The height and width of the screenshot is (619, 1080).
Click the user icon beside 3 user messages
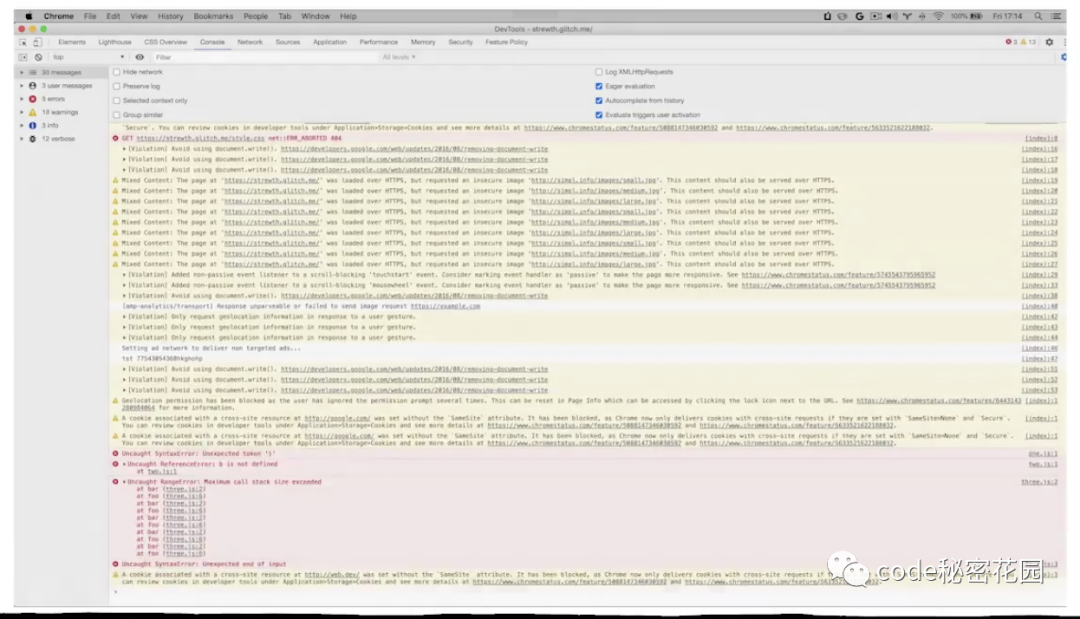click(32, 86)
